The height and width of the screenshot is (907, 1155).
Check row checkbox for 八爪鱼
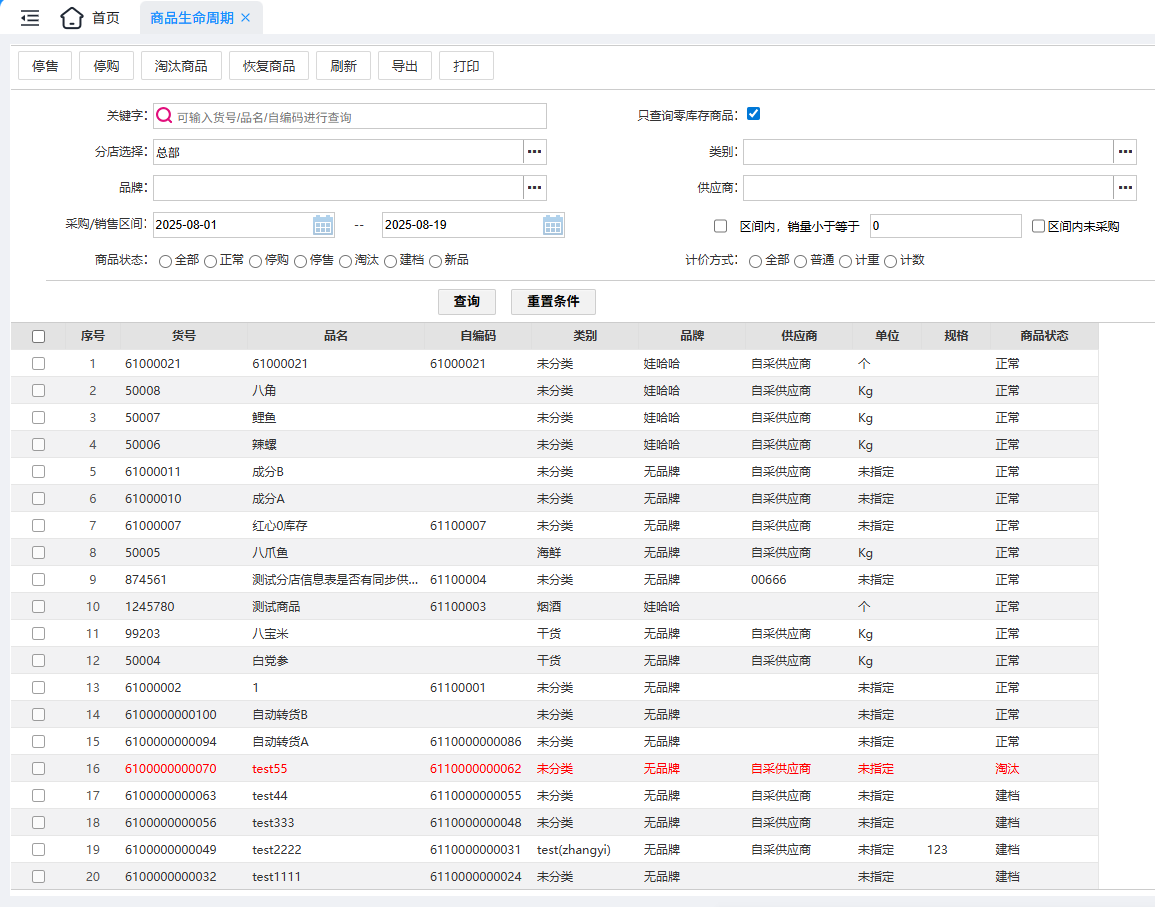coord(38,553)
